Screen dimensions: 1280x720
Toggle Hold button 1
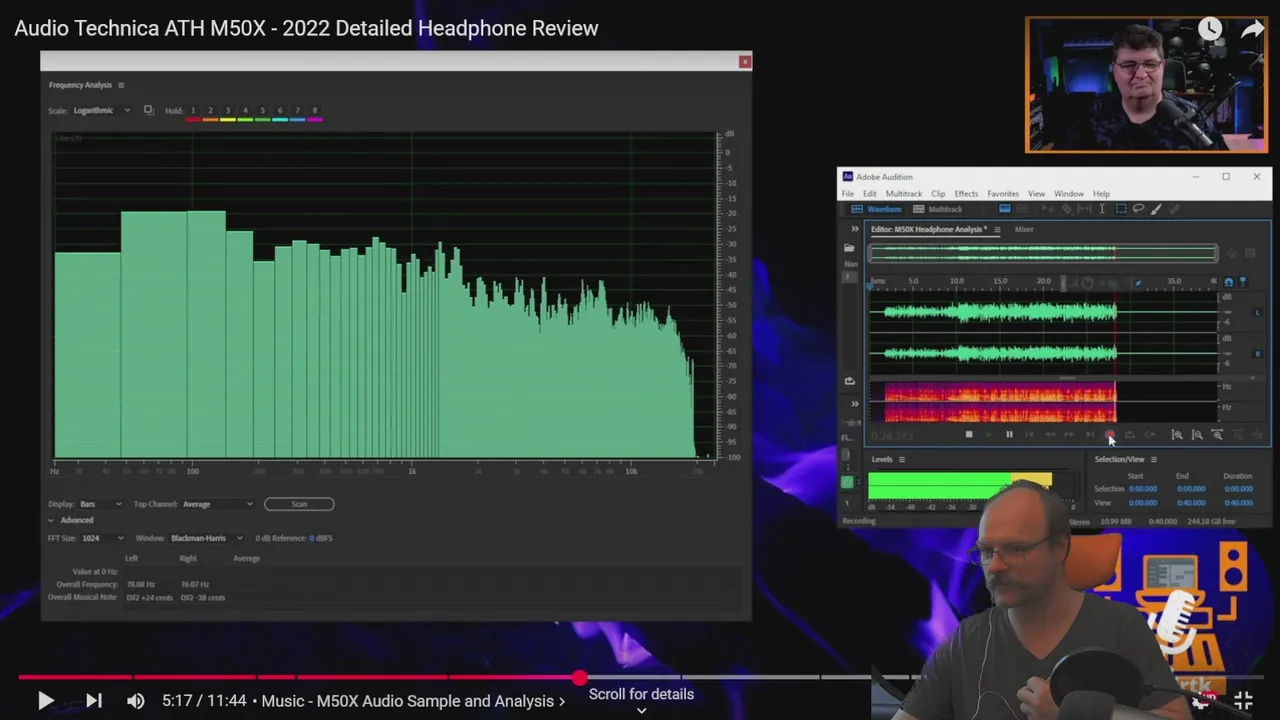193,110
